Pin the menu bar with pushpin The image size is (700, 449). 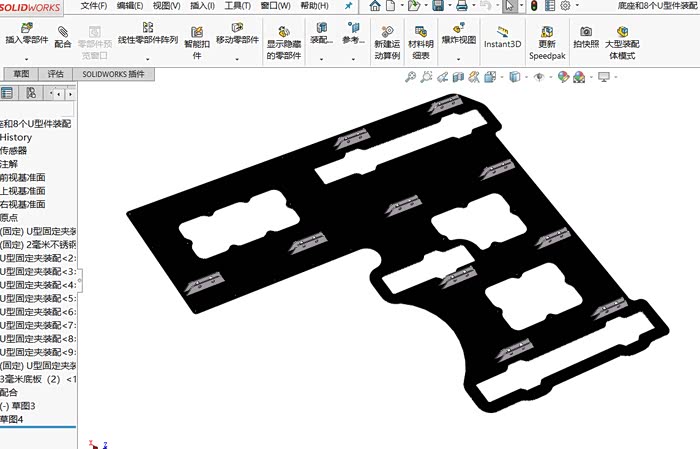[348, 6]
